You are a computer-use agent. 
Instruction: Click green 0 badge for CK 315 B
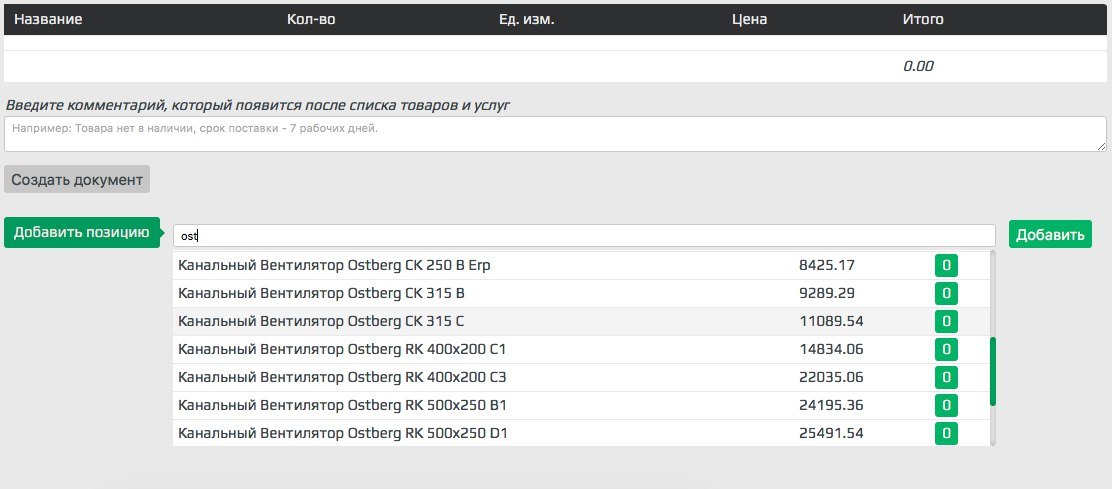pyautogui.click(x=946, y=293)
